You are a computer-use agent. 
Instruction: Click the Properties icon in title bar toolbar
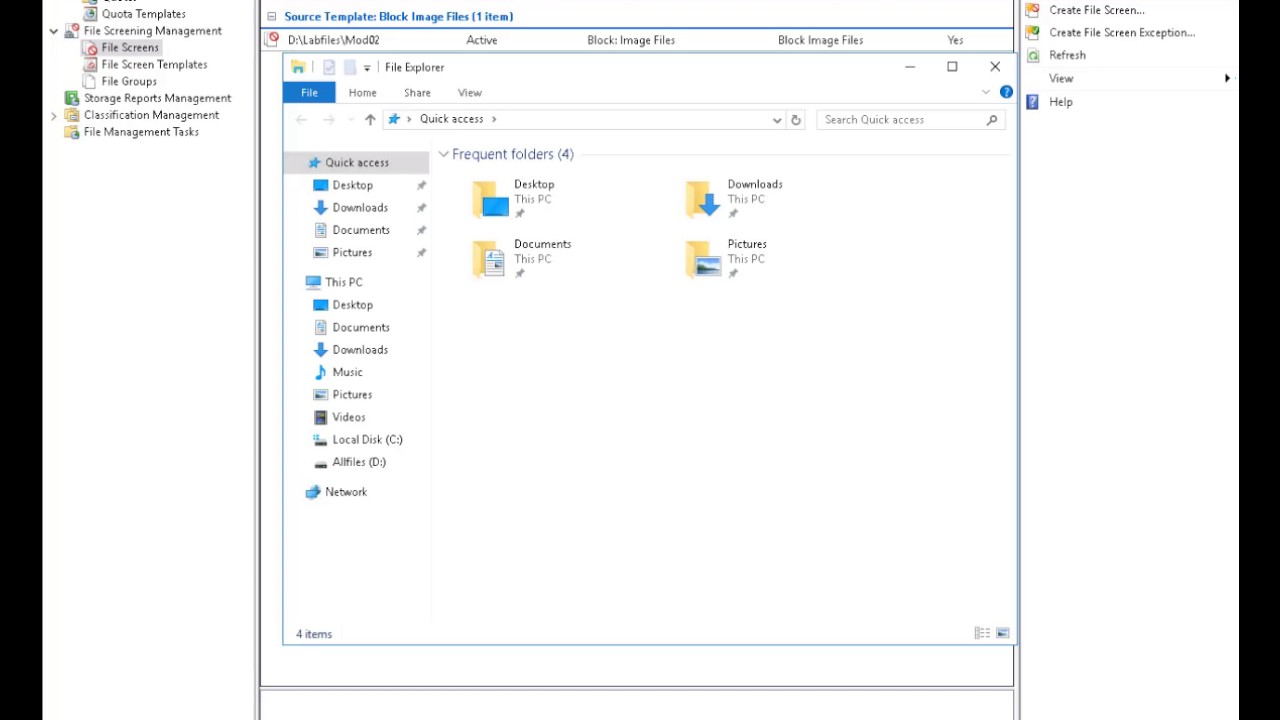[329, 67]
